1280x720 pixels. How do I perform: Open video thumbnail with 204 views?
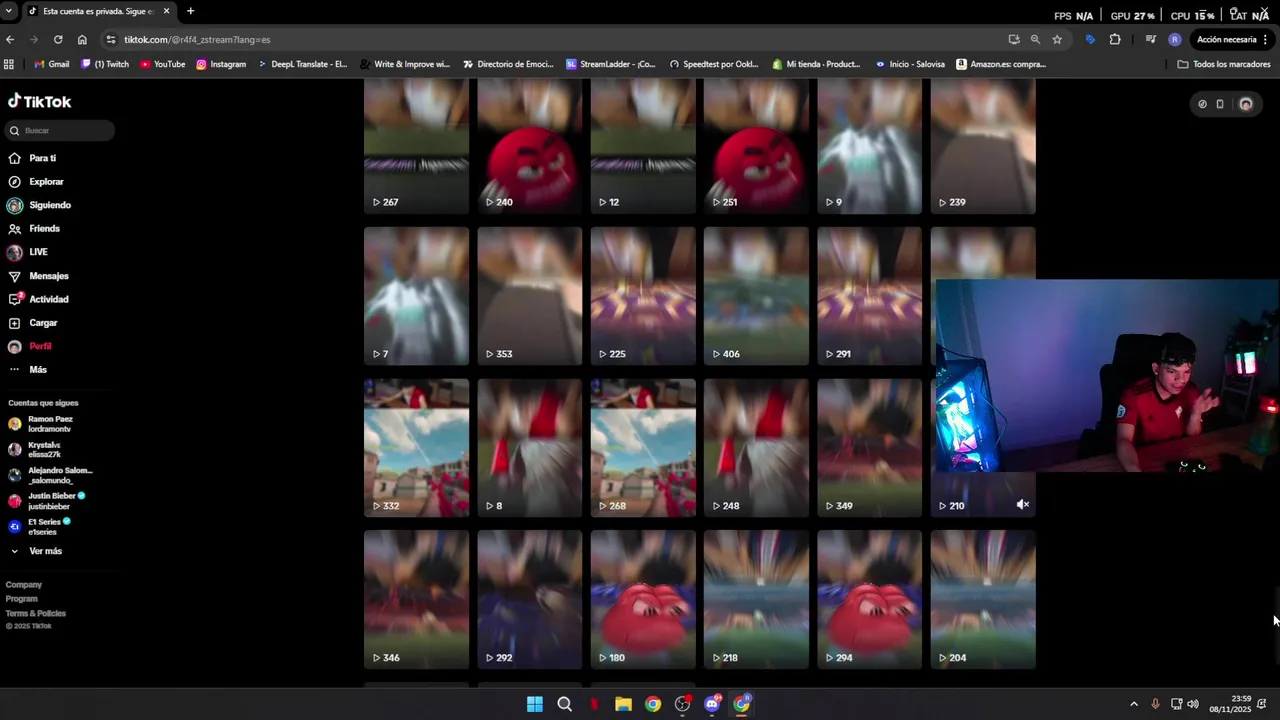pyautogui.click(x=983, y=600)
